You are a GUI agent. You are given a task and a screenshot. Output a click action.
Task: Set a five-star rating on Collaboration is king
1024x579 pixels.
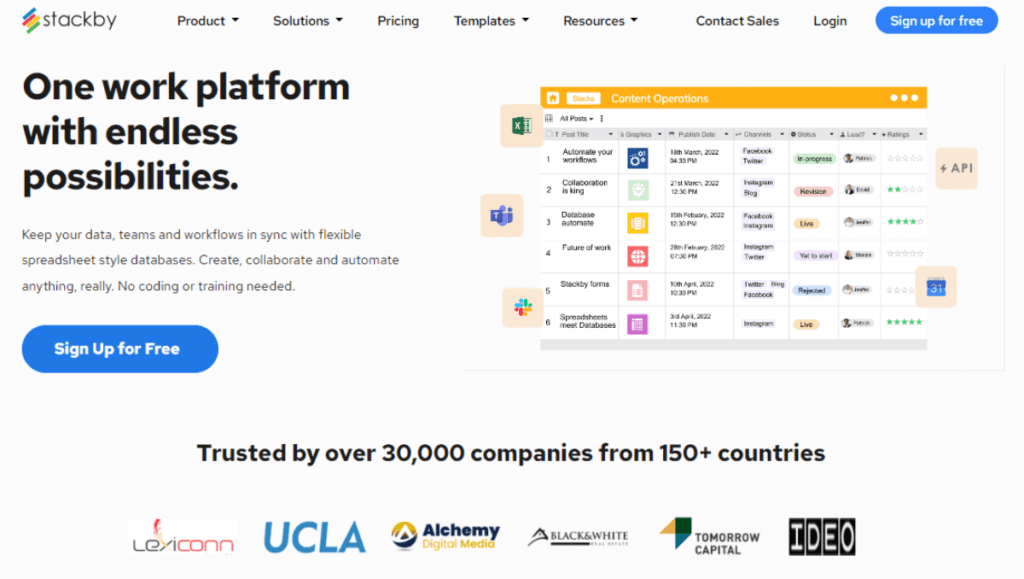(x=918, y=190)
